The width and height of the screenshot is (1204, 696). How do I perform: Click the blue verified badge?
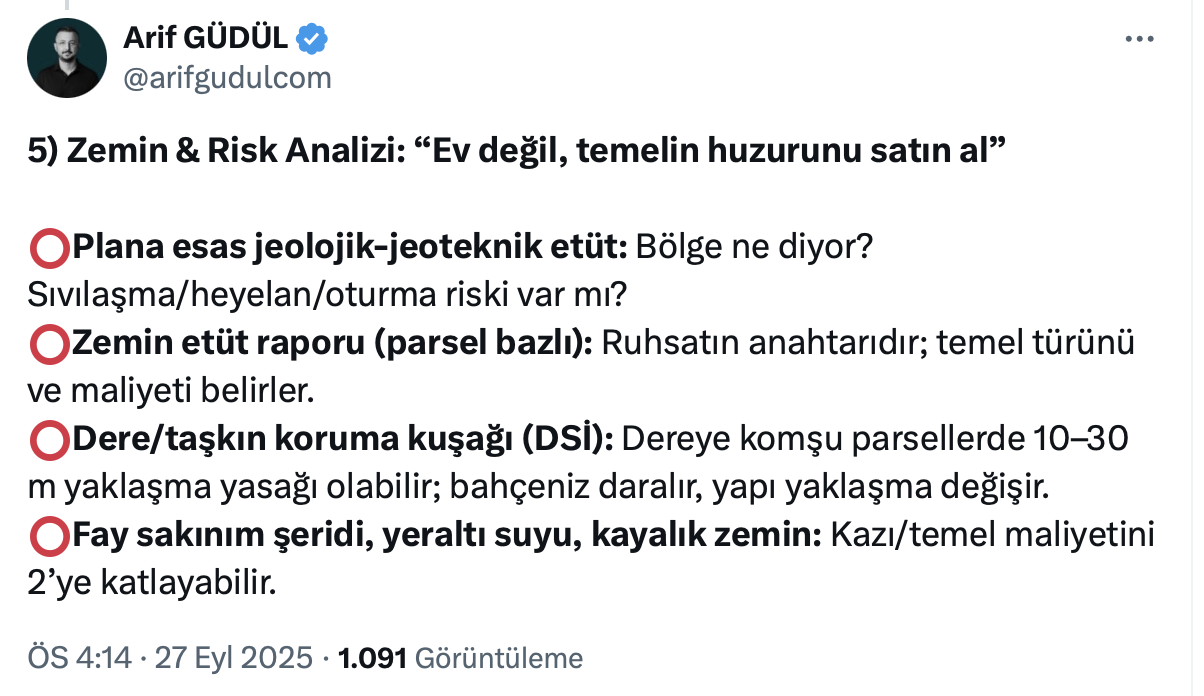tap(312, 40)
